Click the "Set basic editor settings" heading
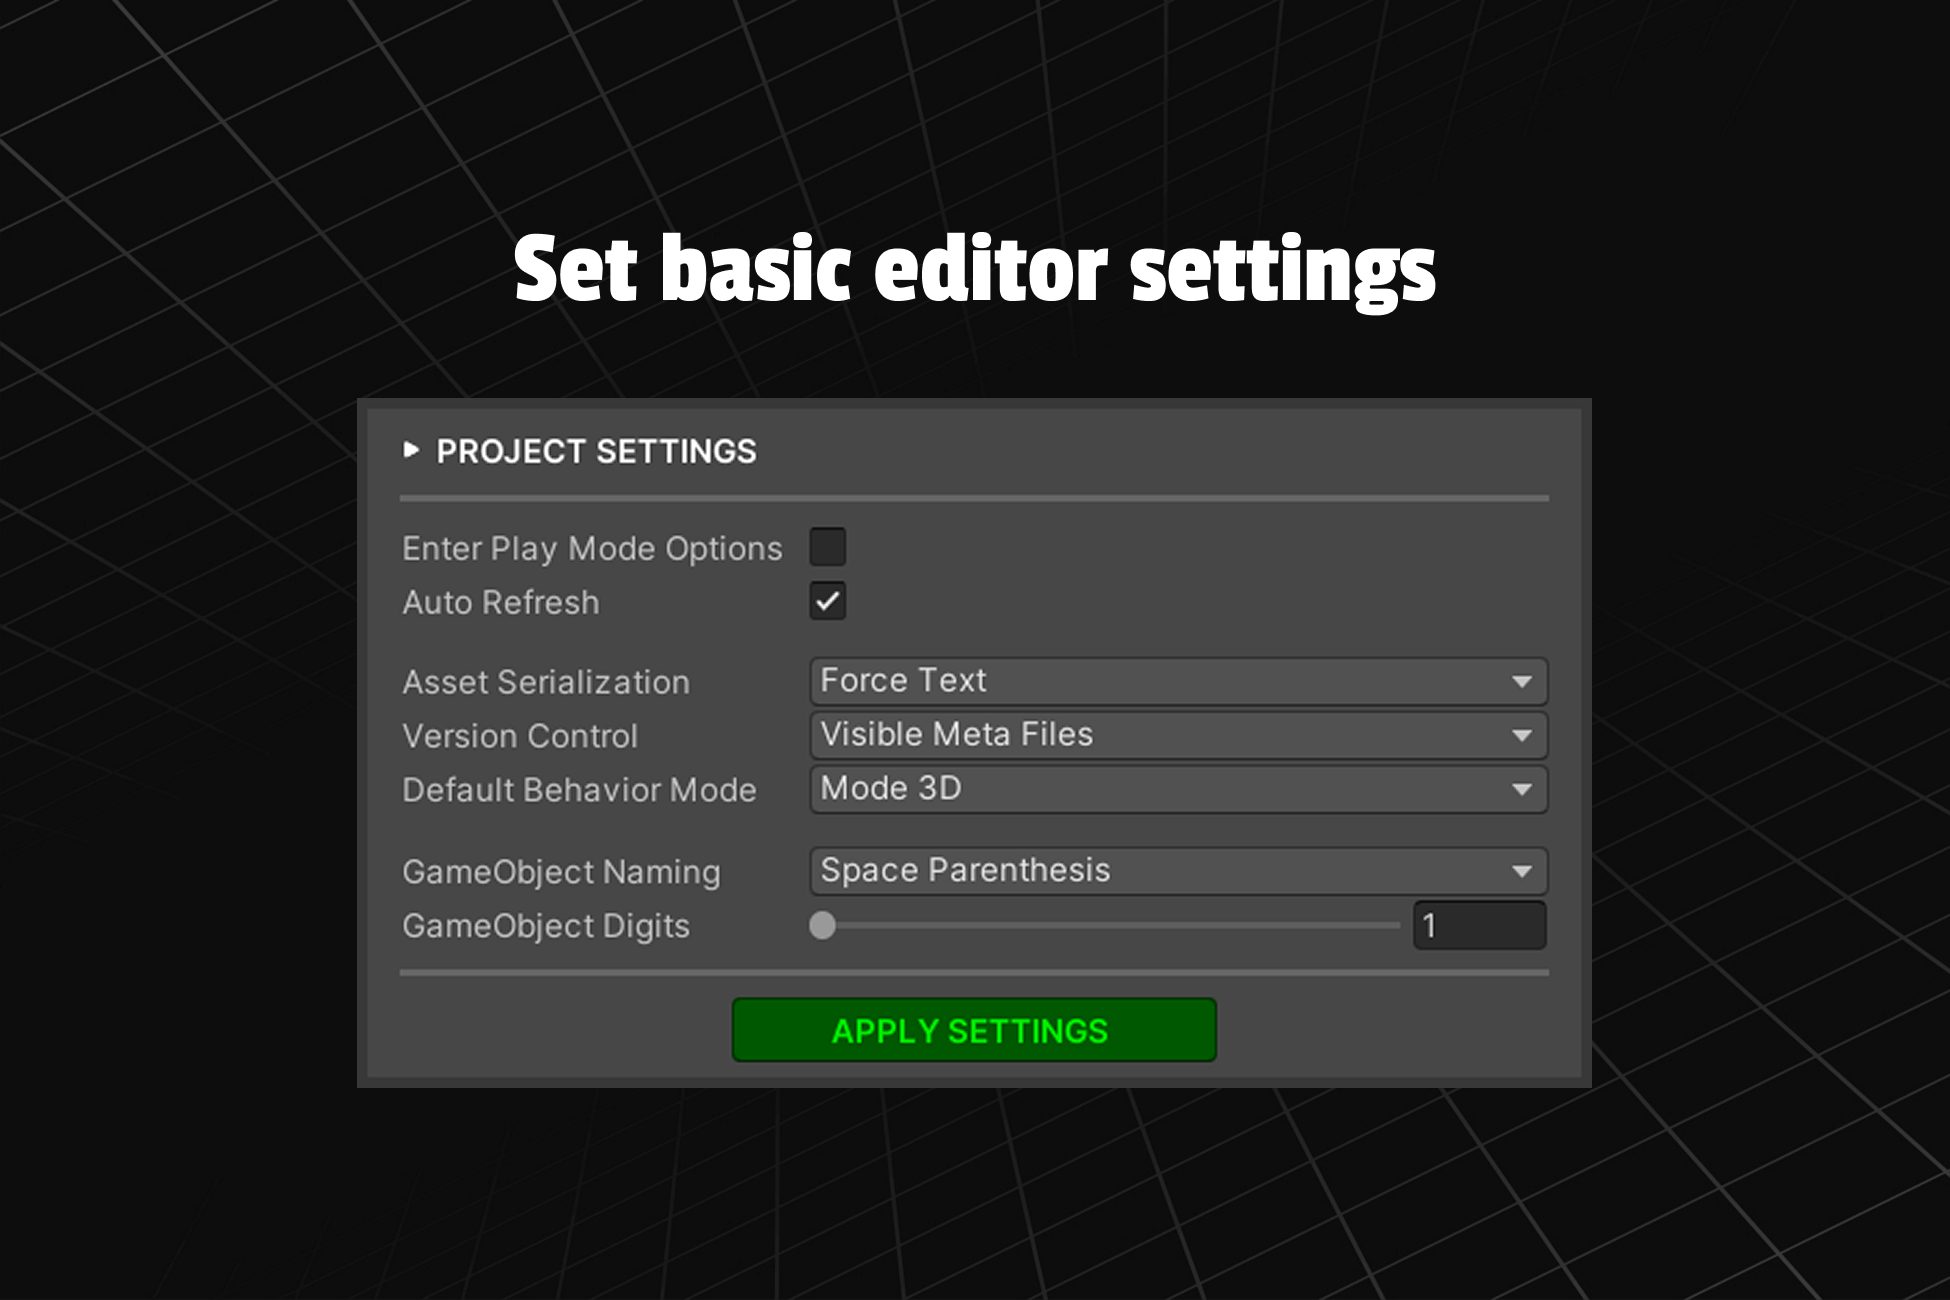Image resolution: width=1950 pixels, height=1300 pixels. point(974,269)
